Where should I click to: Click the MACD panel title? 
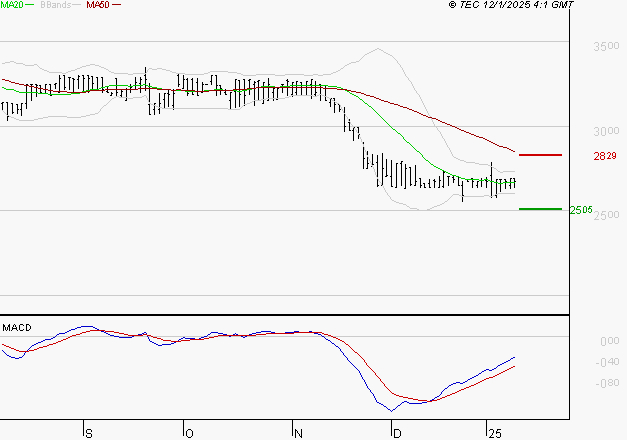point(16,327)
